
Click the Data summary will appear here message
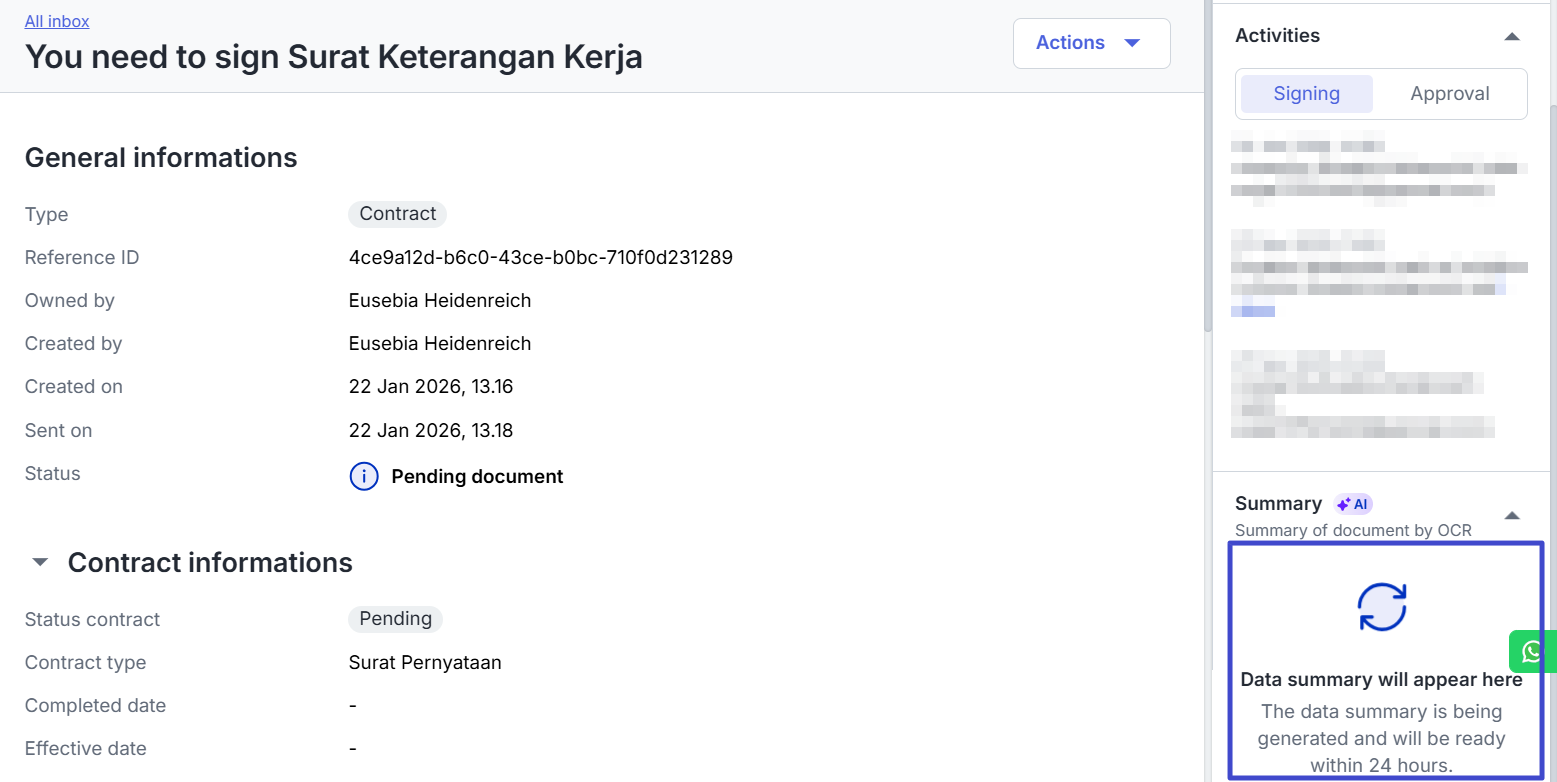pos(1381,680)
